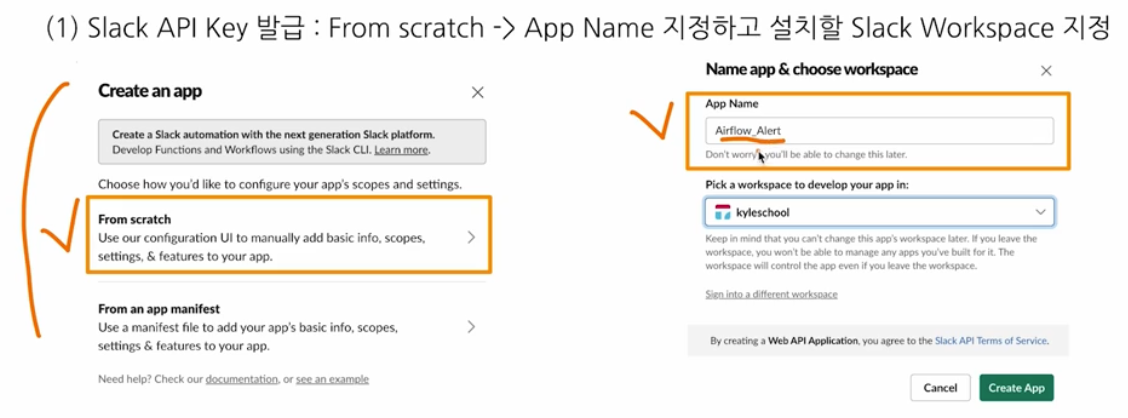Click the Create App button
Screen dimensions: 1128x418
1016,388
